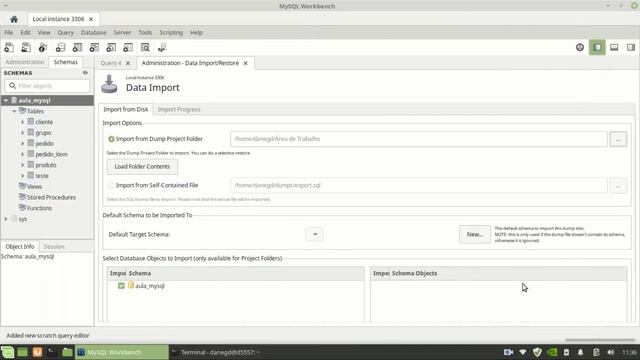Open the Default Target Schema dropdown
Viewport: 640px width, 360px height.
[315, 234]
